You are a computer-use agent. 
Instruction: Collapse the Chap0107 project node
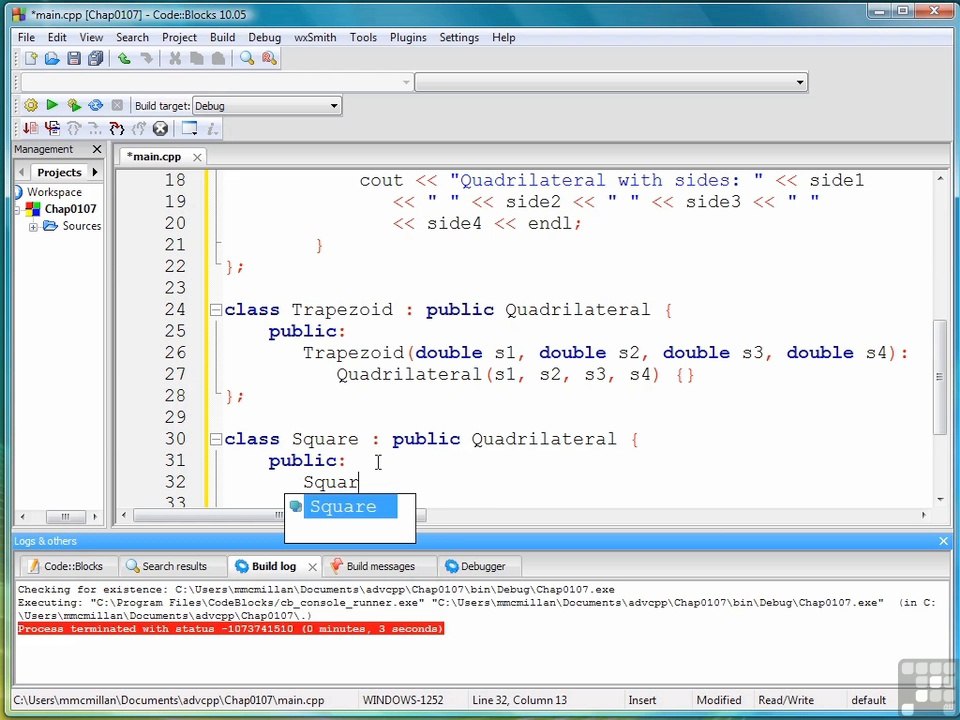[17, 210]
